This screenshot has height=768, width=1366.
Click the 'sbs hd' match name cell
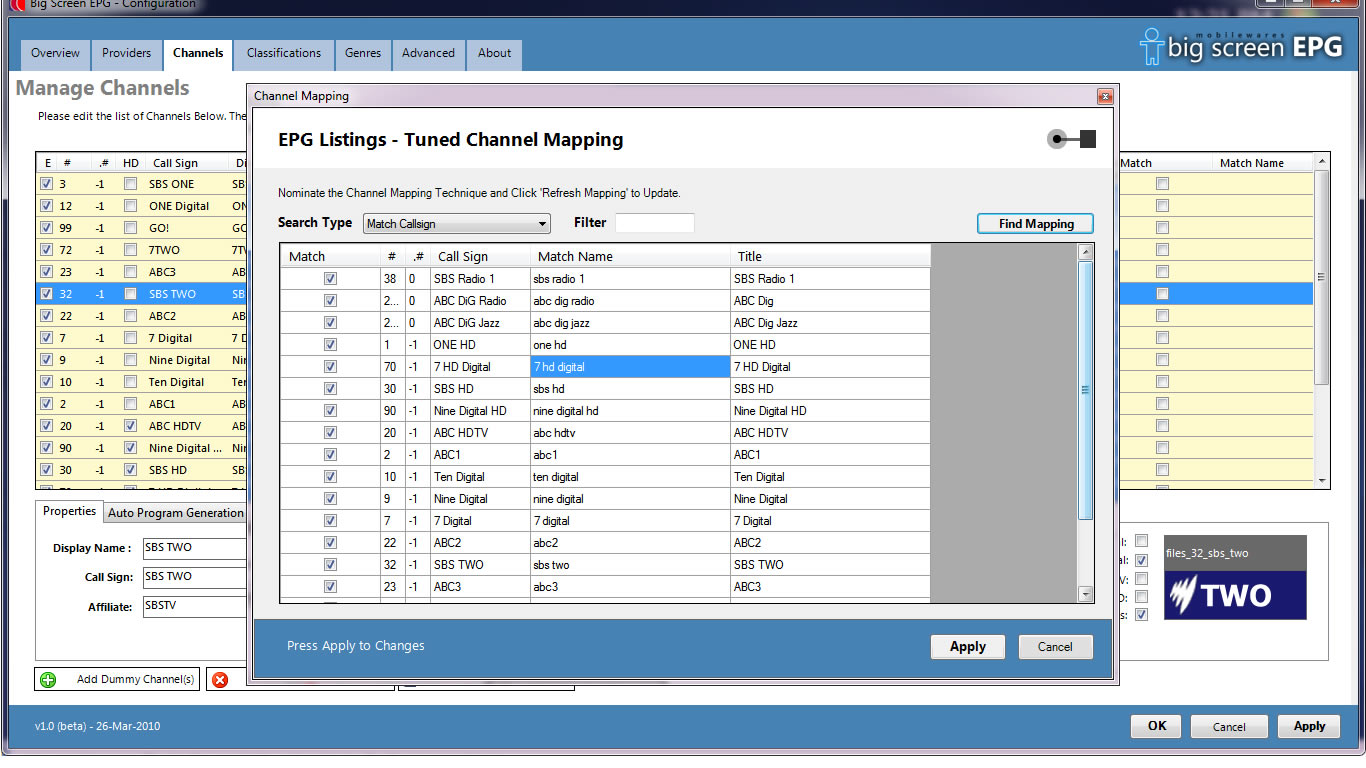click(631, 389)
